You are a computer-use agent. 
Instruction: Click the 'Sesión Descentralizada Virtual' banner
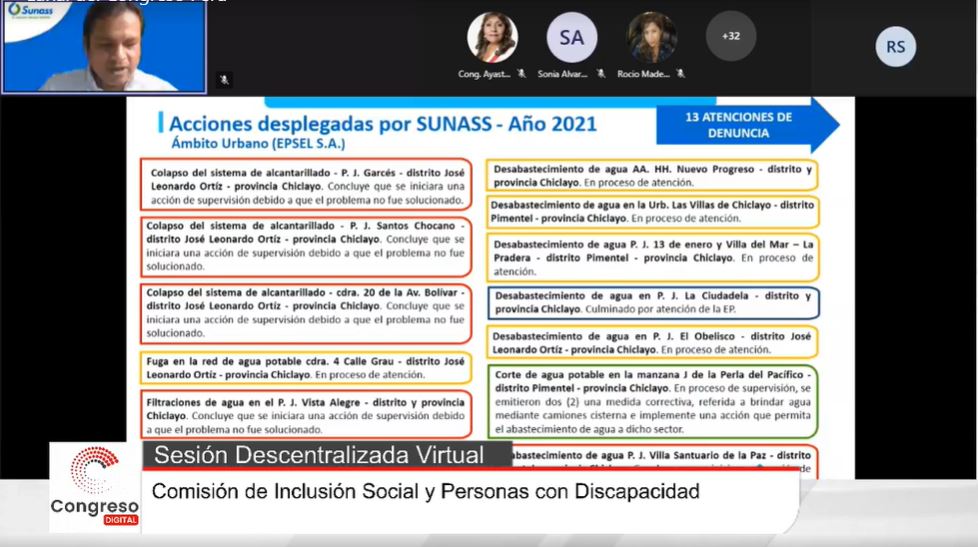click(327, 455)
